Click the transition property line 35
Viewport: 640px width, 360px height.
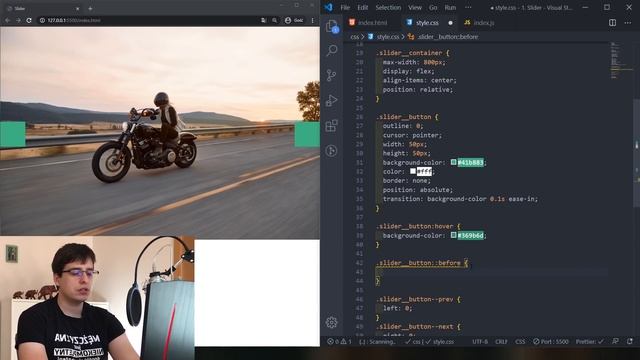click(x=460, y=199)
